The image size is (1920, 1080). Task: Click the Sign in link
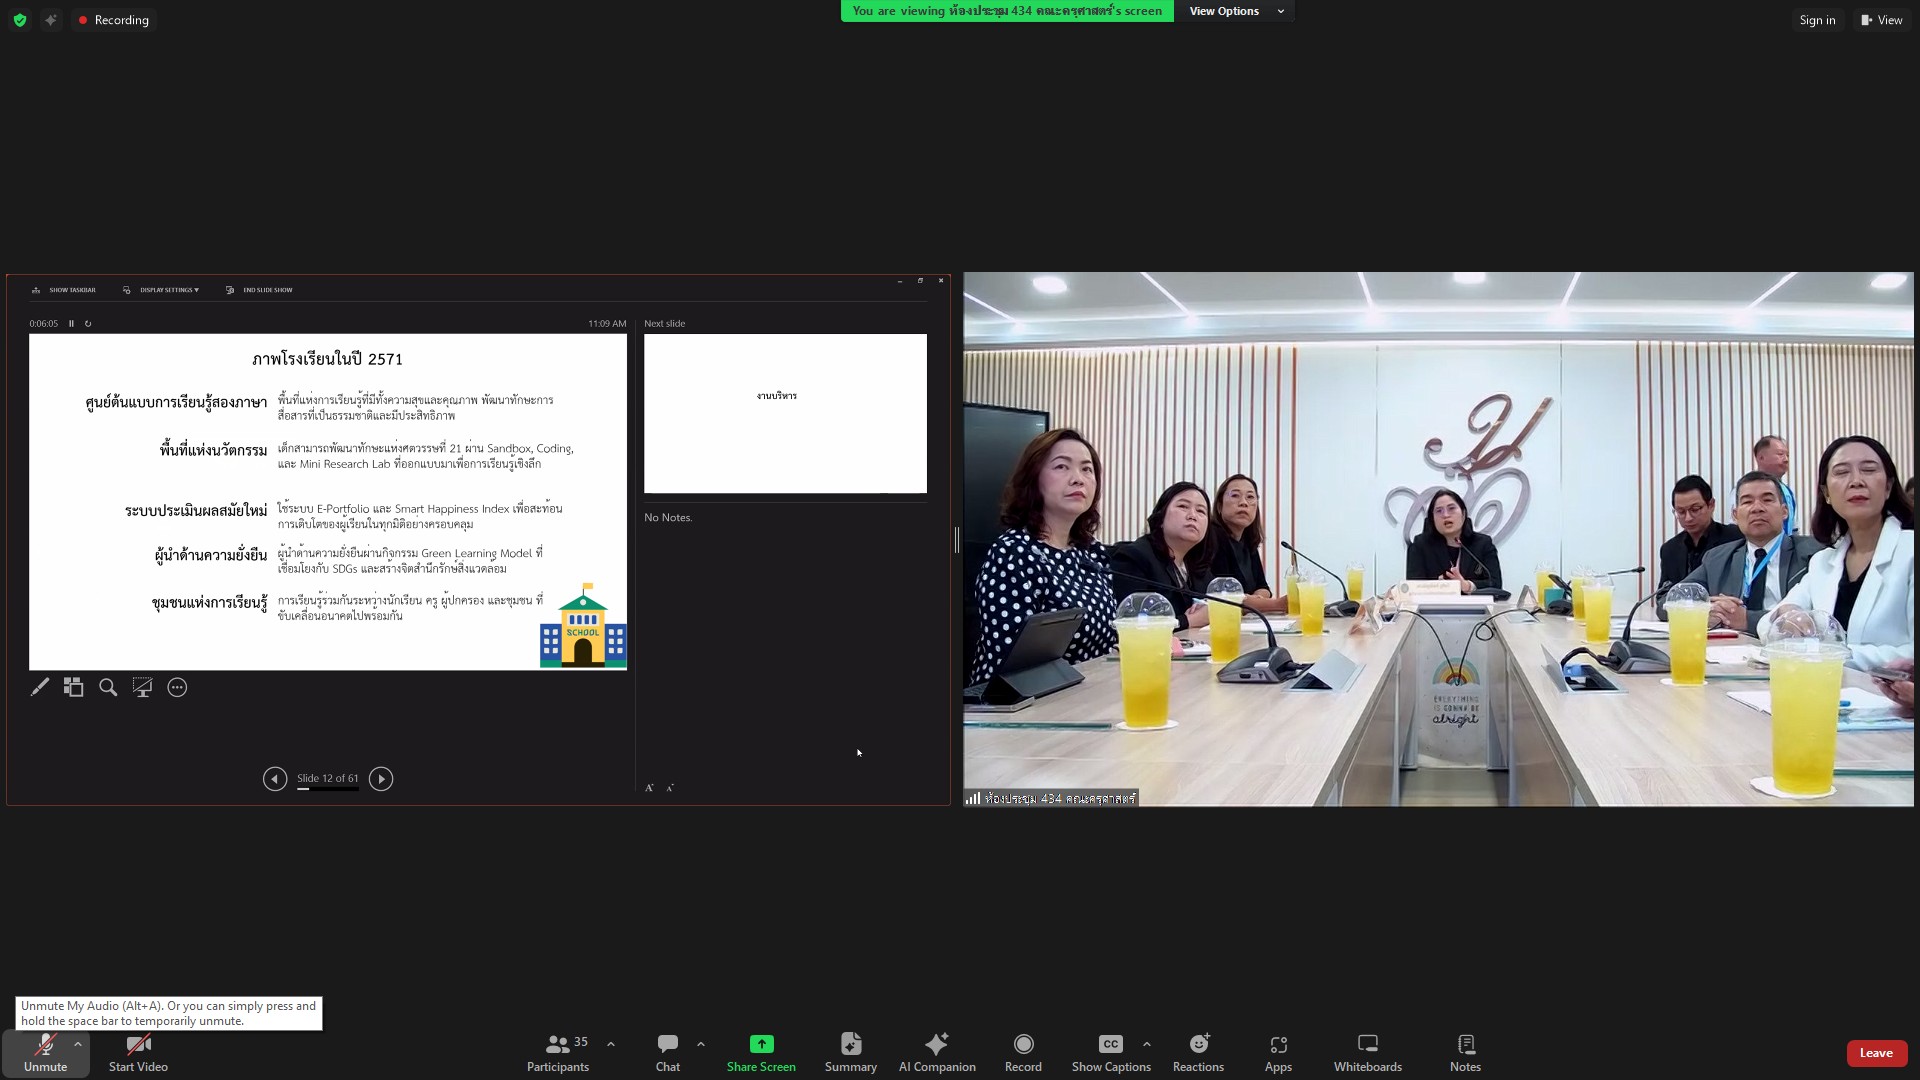[x=1817, y=20]
